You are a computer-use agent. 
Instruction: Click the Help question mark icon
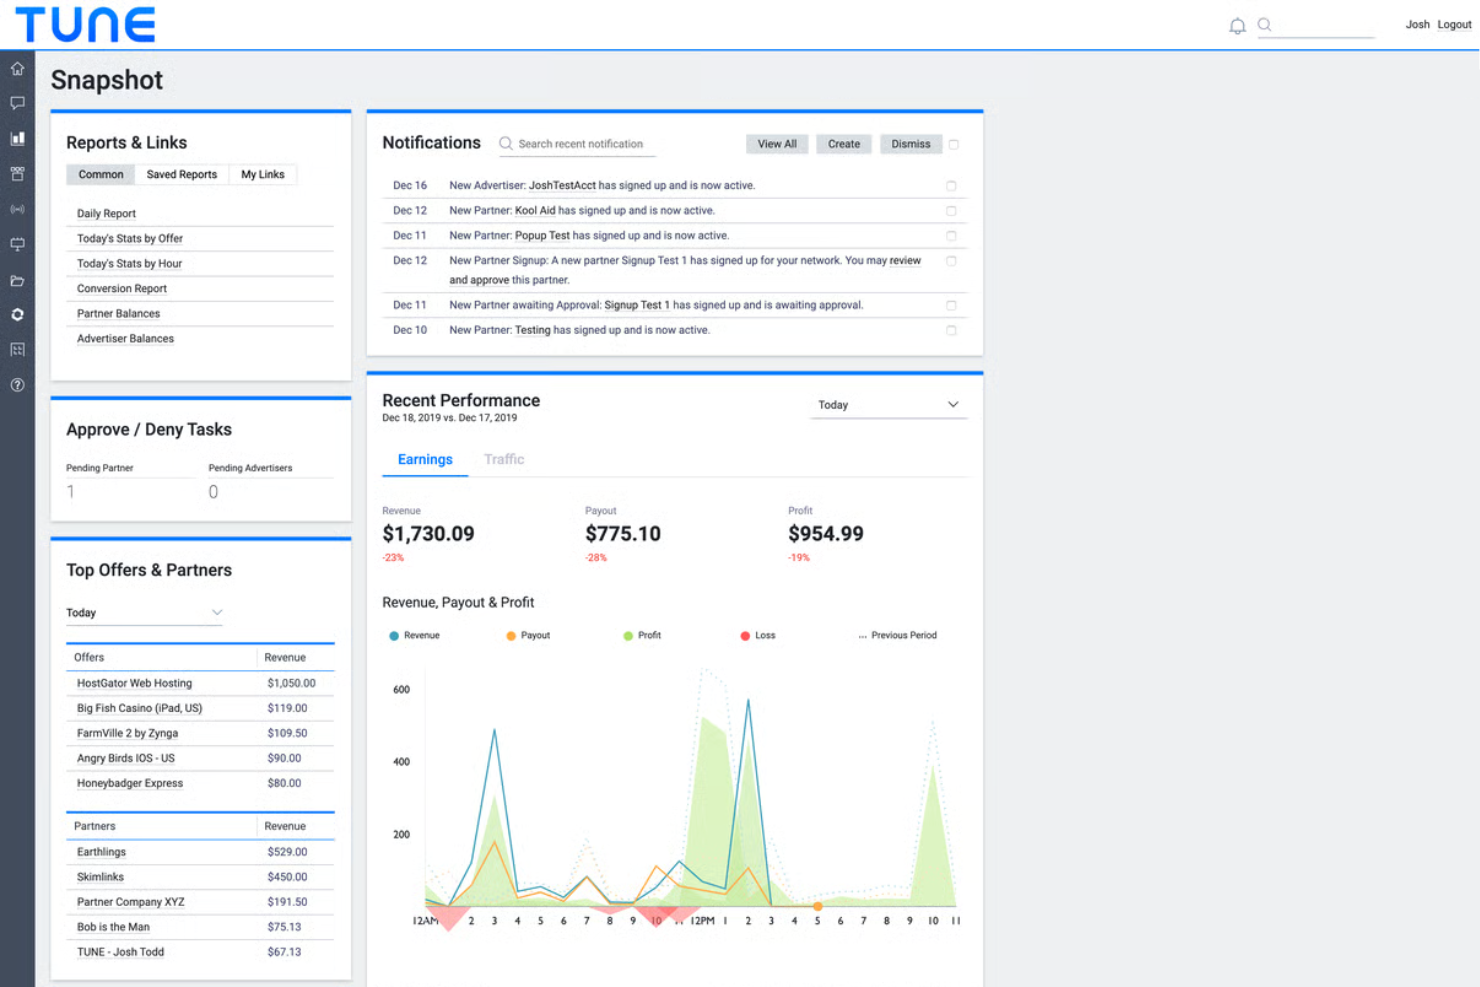[17, 384]
